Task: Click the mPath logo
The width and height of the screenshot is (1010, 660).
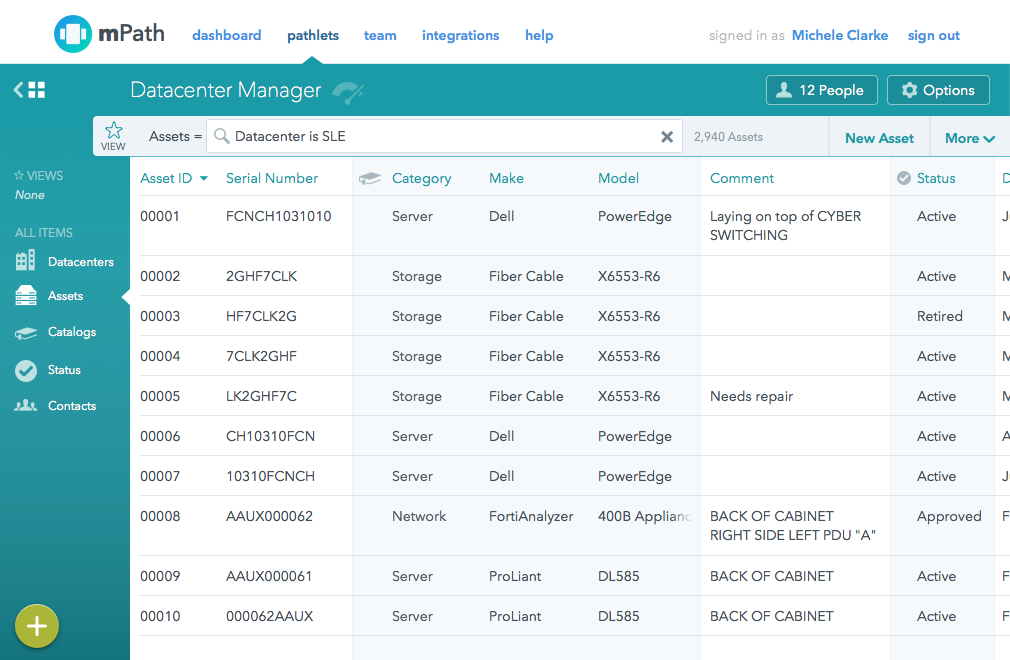Action: [108, 32]
